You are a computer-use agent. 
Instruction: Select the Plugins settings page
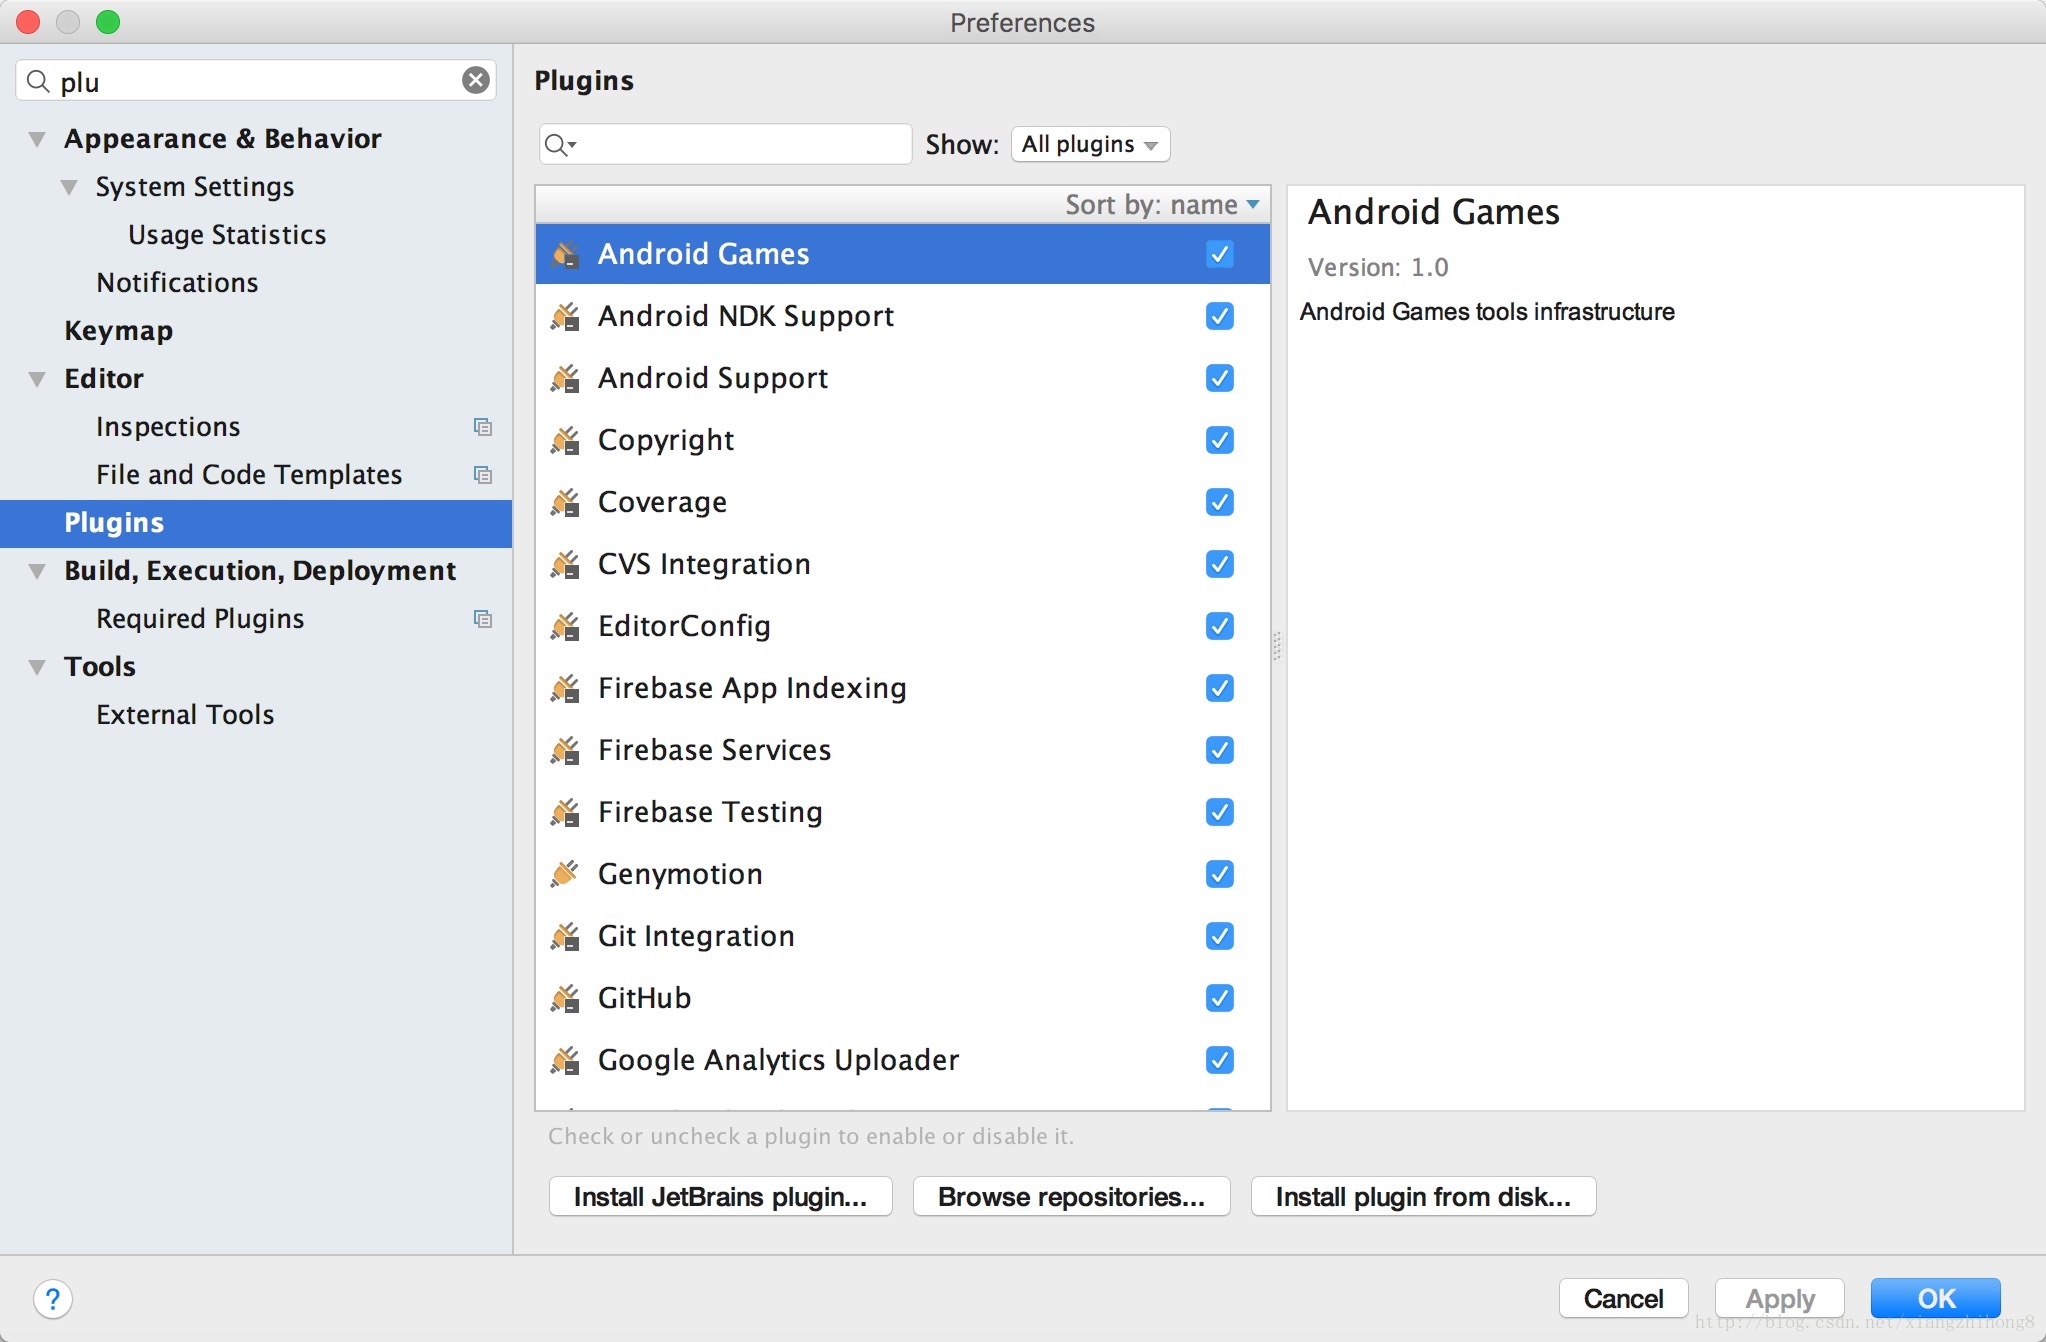[256, 523]
